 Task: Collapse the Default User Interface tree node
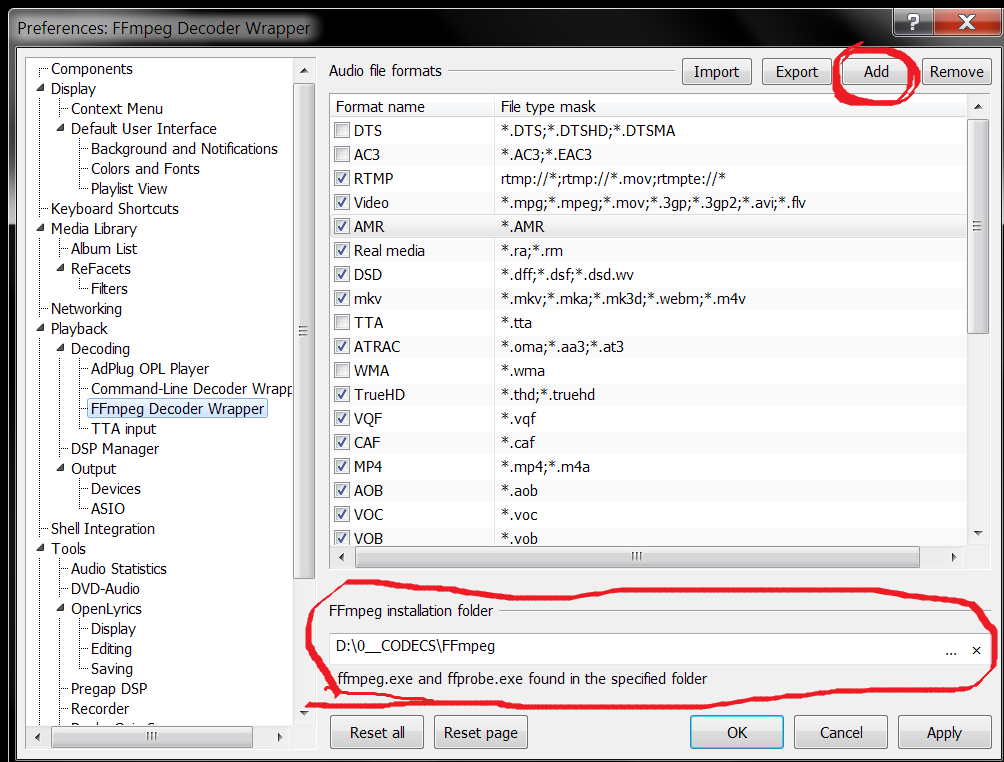coord(59,129)
